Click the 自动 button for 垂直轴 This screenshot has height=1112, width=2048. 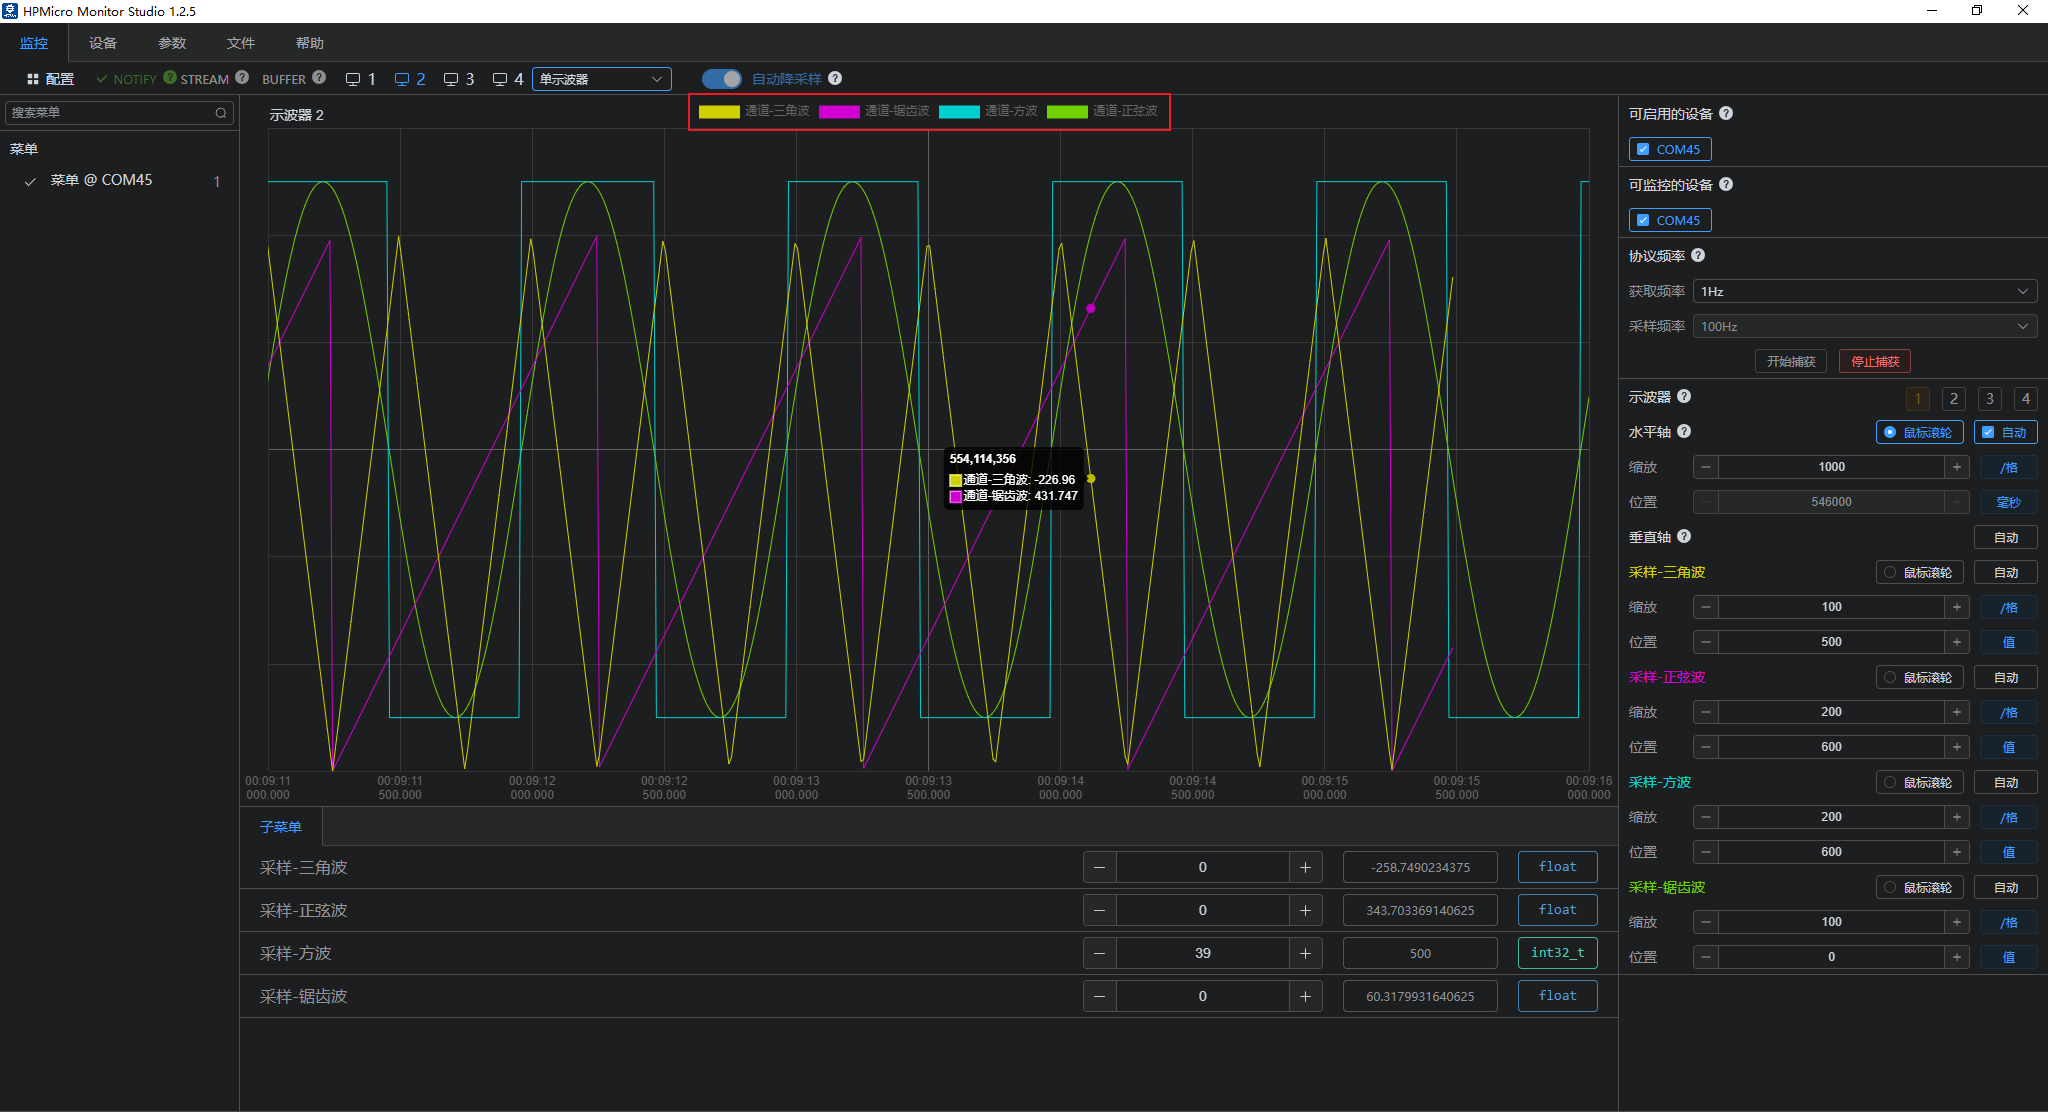coord(2006,537)
